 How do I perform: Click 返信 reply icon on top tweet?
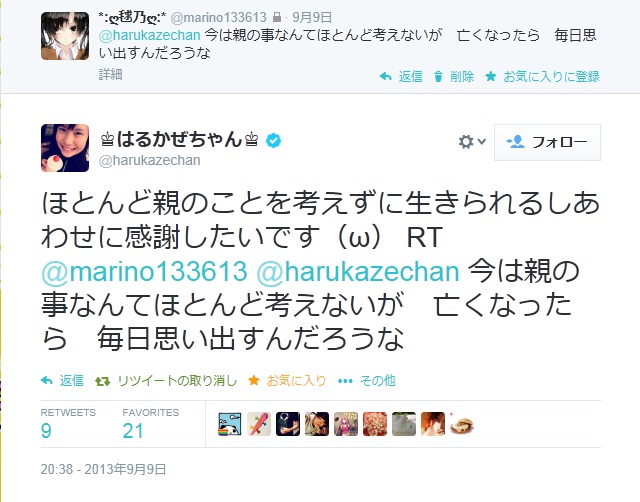[x=386, y=76]
